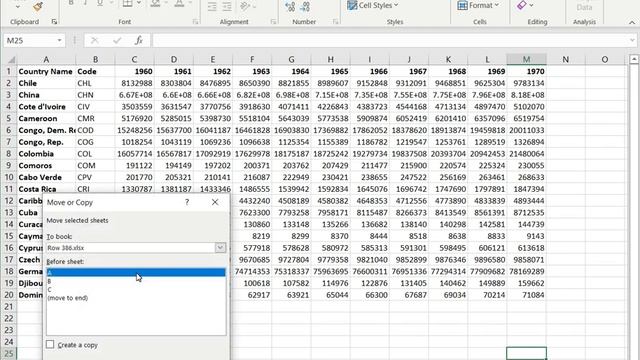
Task: Click the 1965 header cell
Action: pos(330,71)
